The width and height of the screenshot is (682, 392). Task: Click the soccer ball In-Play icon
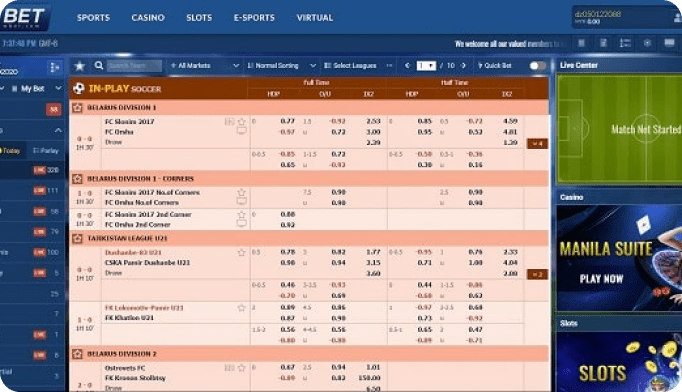tap(79, 89)
